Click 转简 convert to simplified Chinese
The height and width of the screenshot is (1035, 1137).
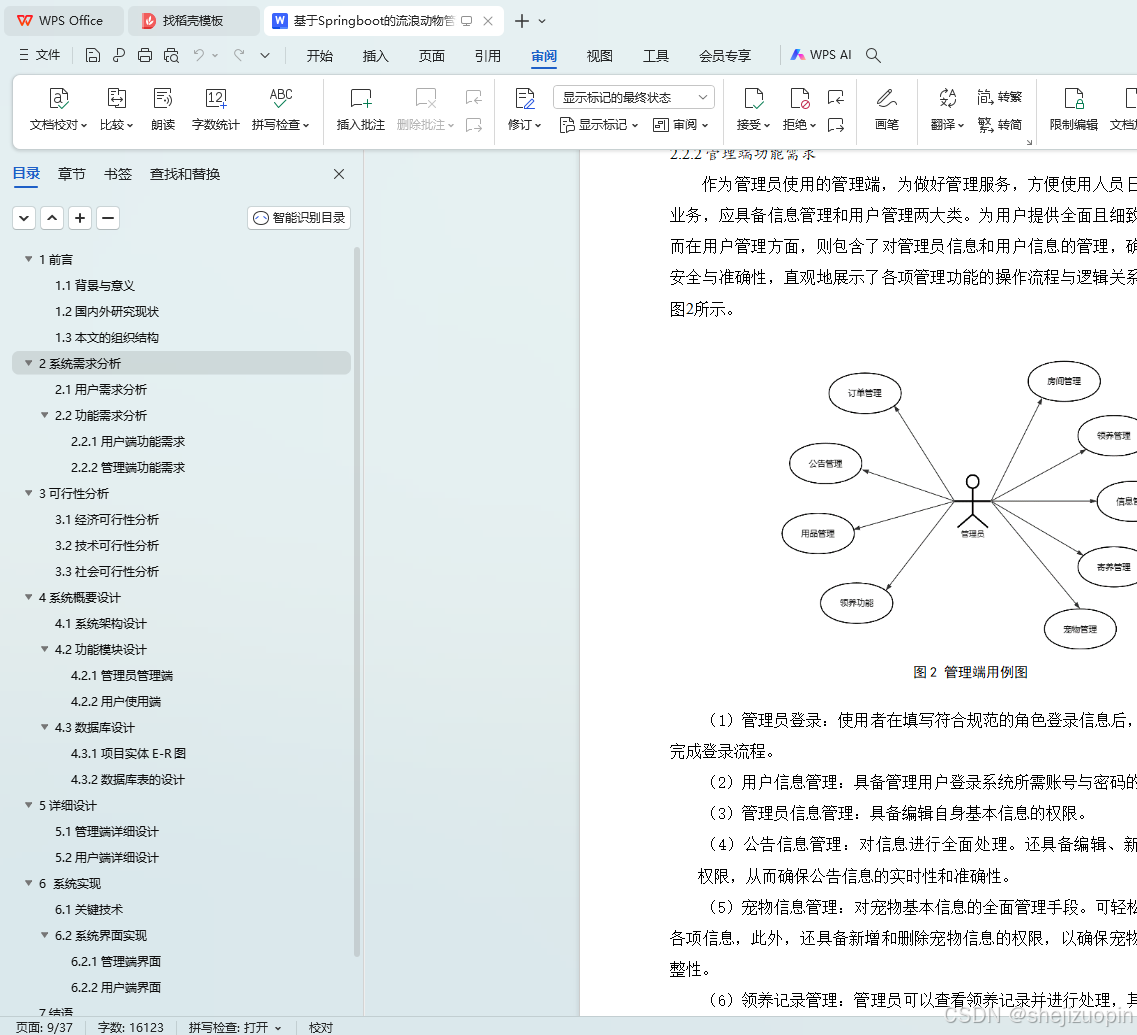999,125
